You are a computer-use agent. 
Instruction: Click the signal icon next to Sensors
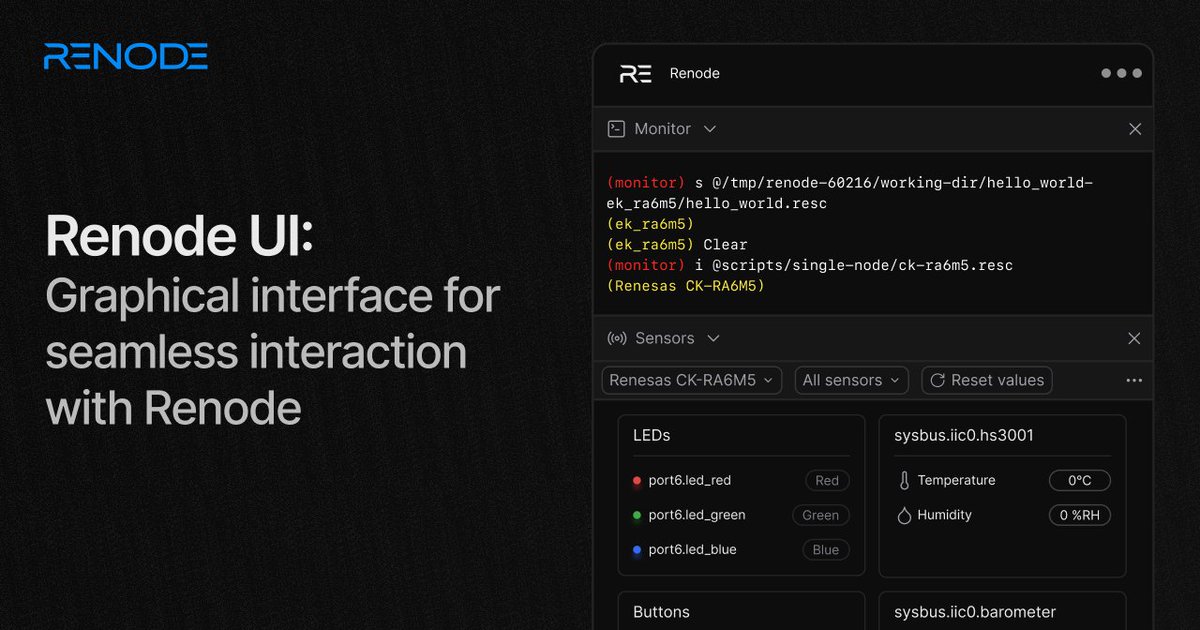(x=617, y=338)
